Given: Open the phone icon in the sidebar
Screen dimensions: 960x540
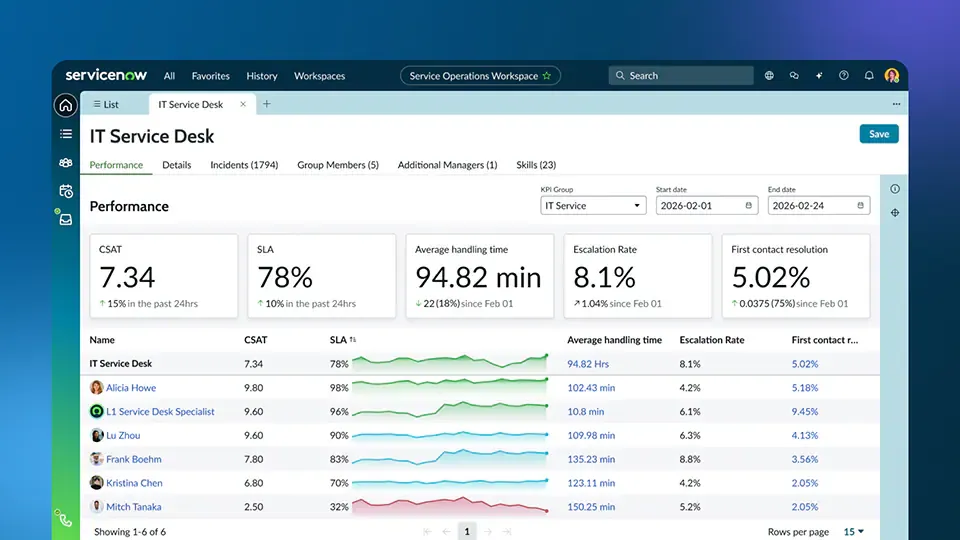Looking at the screenshot, I should [65, 520].
